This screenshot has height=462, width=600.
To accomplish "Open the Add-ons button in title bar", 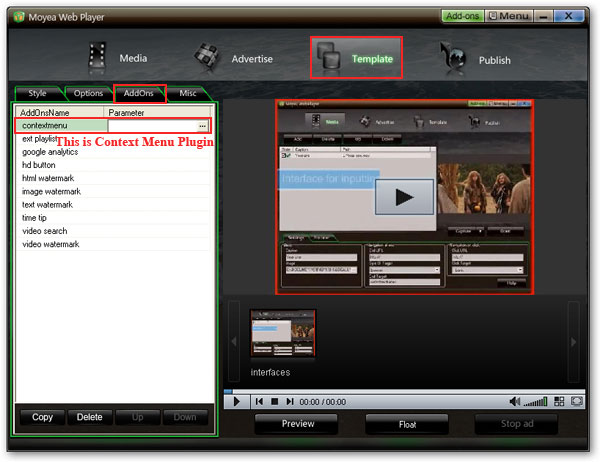I will [463, 16].
